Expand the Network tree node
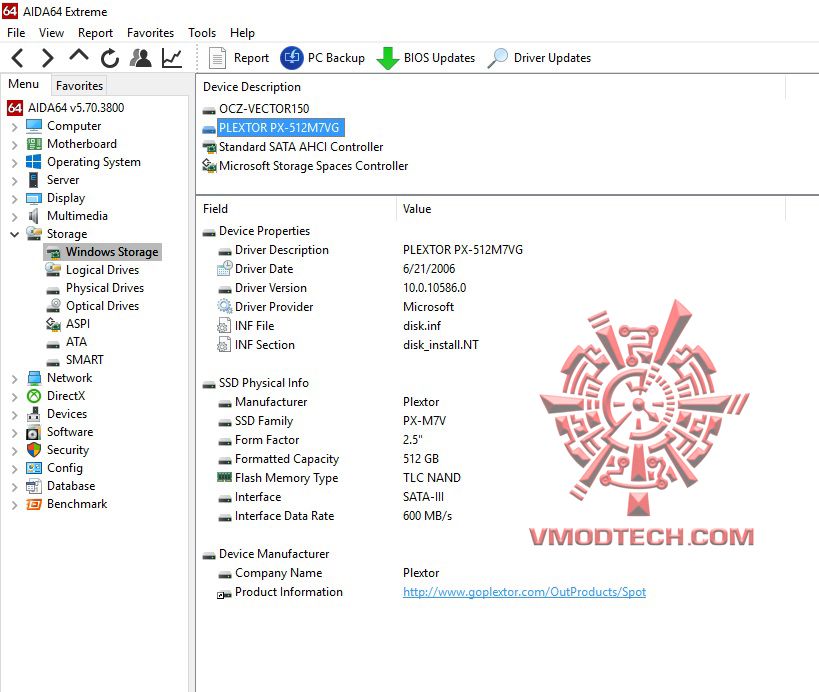 click(15, 379)
